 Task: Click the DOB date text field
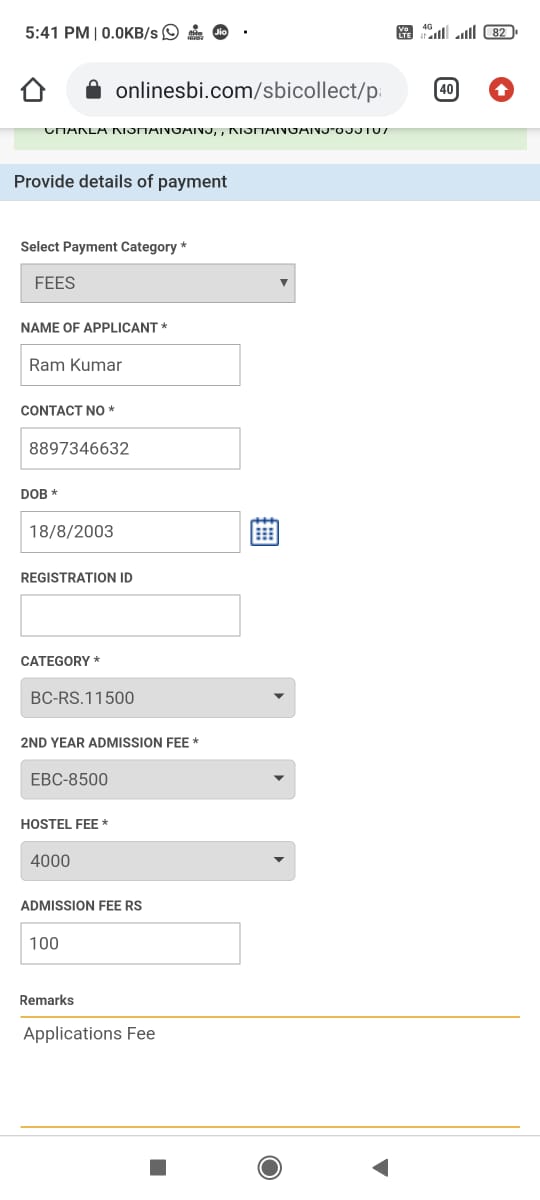130,532
